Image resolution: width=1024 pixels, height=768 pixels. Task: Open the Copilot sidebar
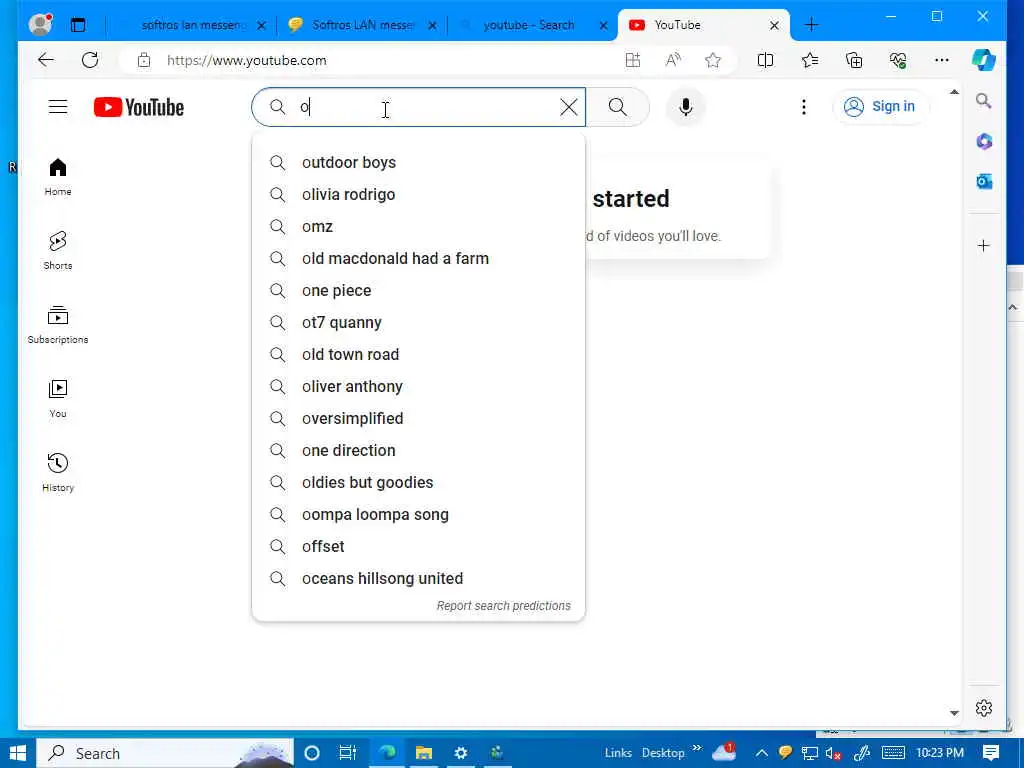[x=984, y=60]
